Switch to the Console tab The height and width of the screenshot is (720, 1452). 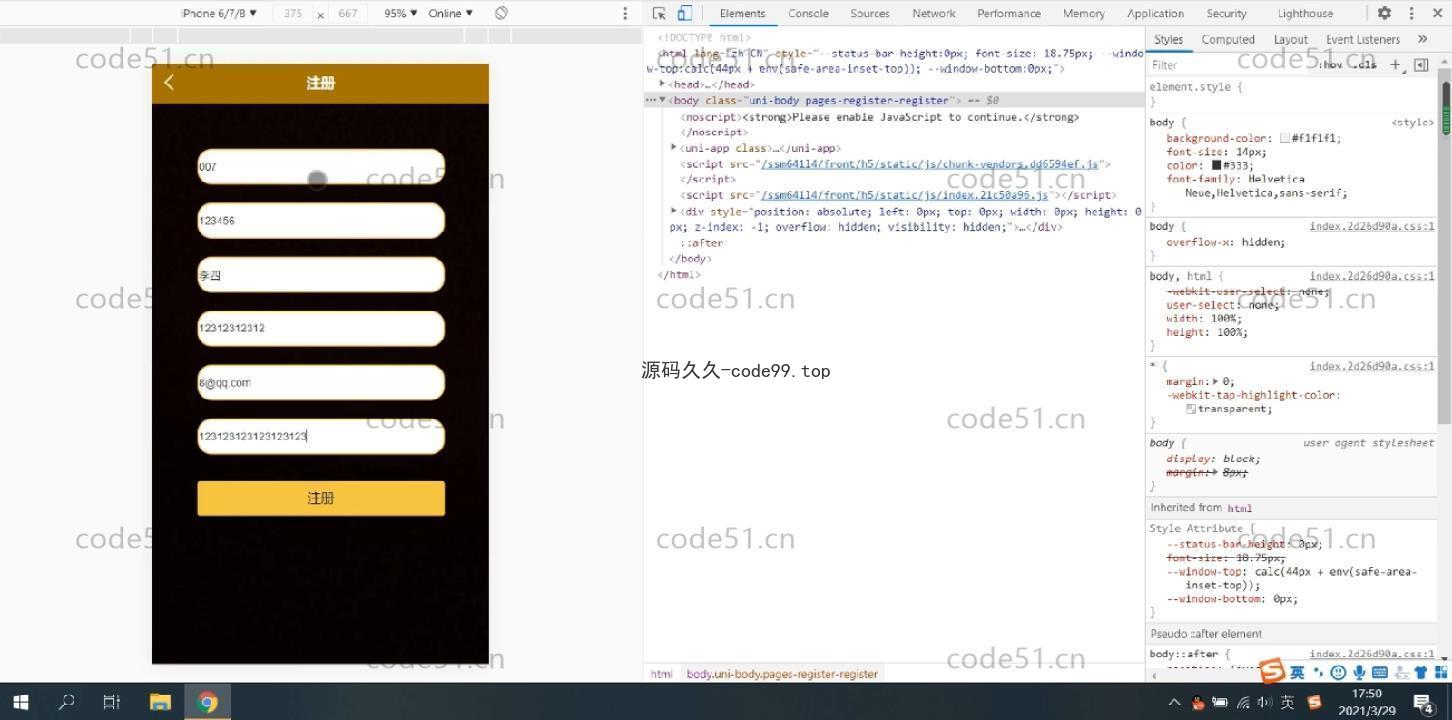point(808,13)
